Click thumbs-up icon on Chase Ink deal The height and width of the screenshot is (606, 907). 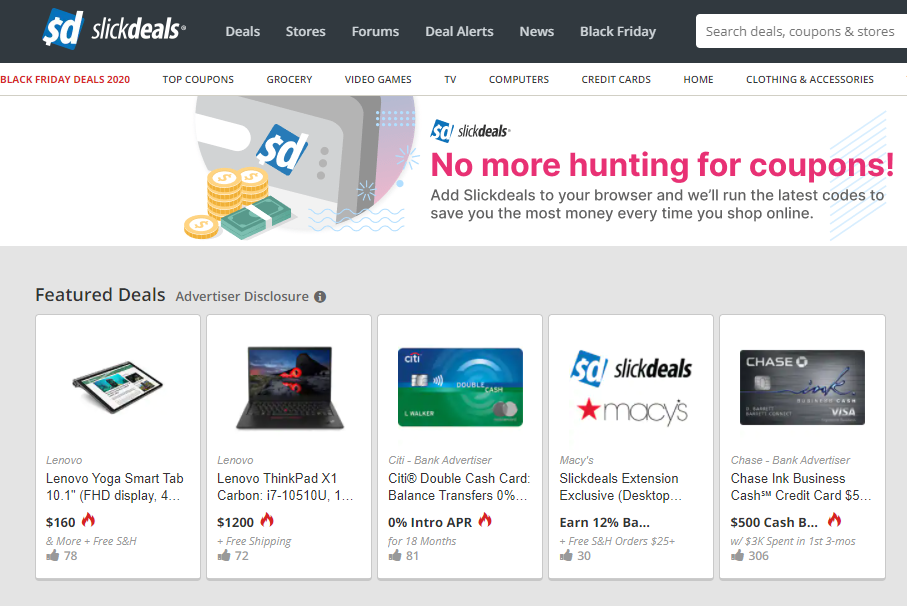(x=738, y=556)
